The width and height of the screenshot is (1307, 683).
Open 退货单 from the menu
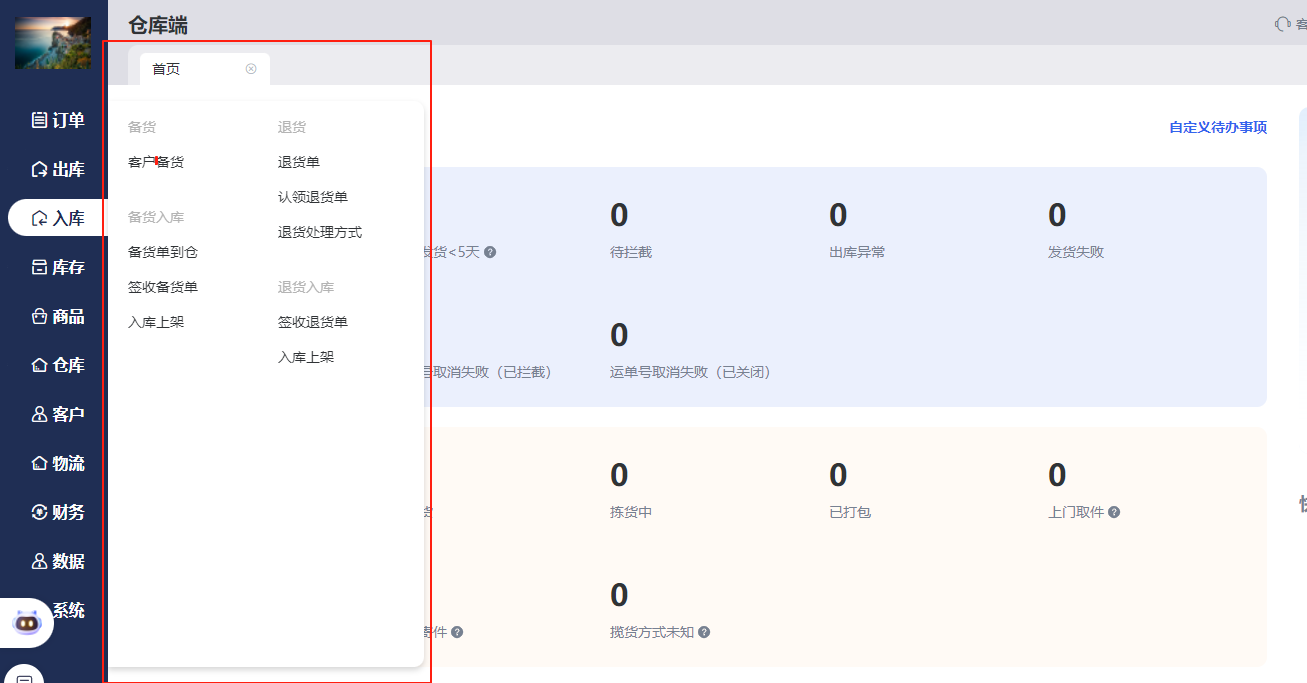[x=299, y=162]
